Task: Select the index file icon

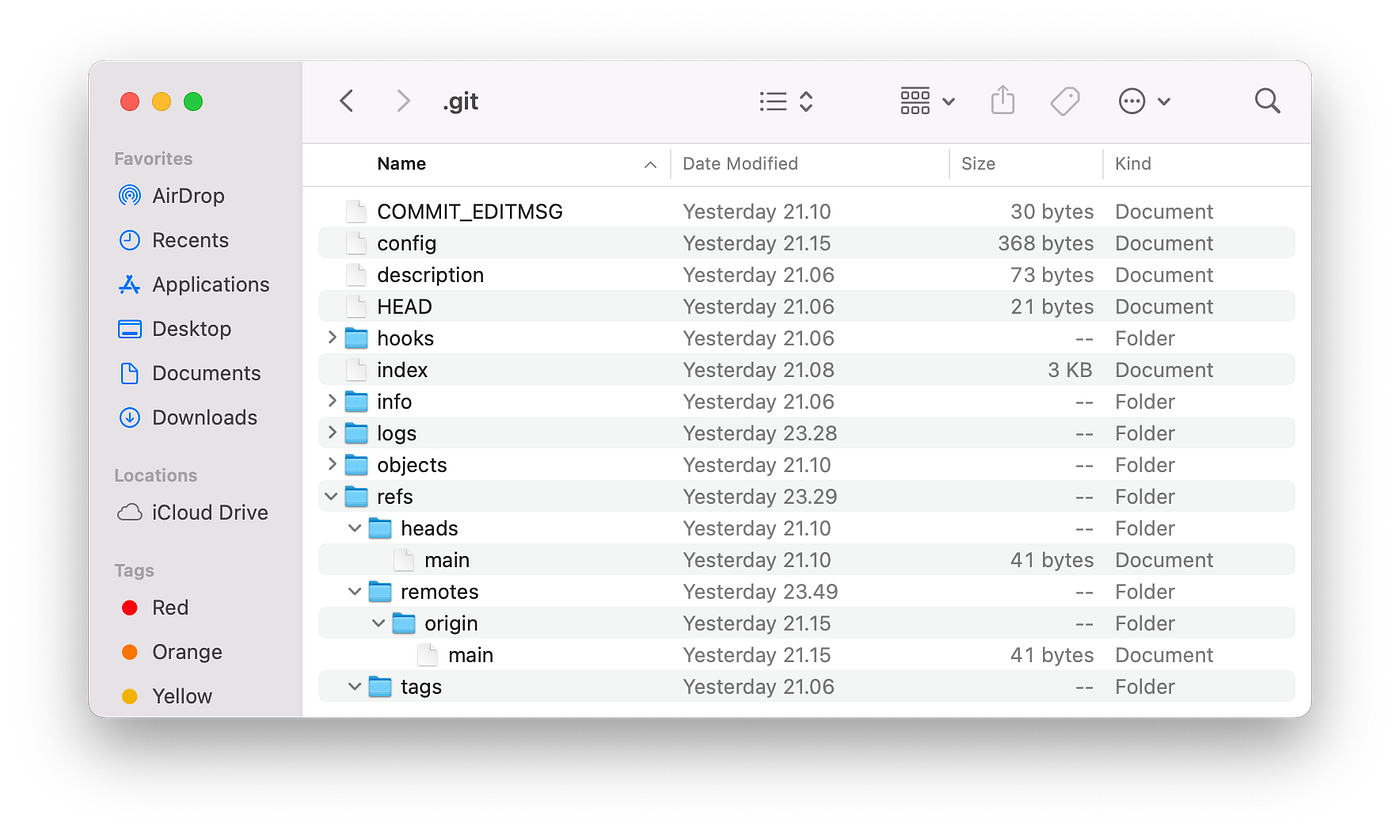Action: 356,370
